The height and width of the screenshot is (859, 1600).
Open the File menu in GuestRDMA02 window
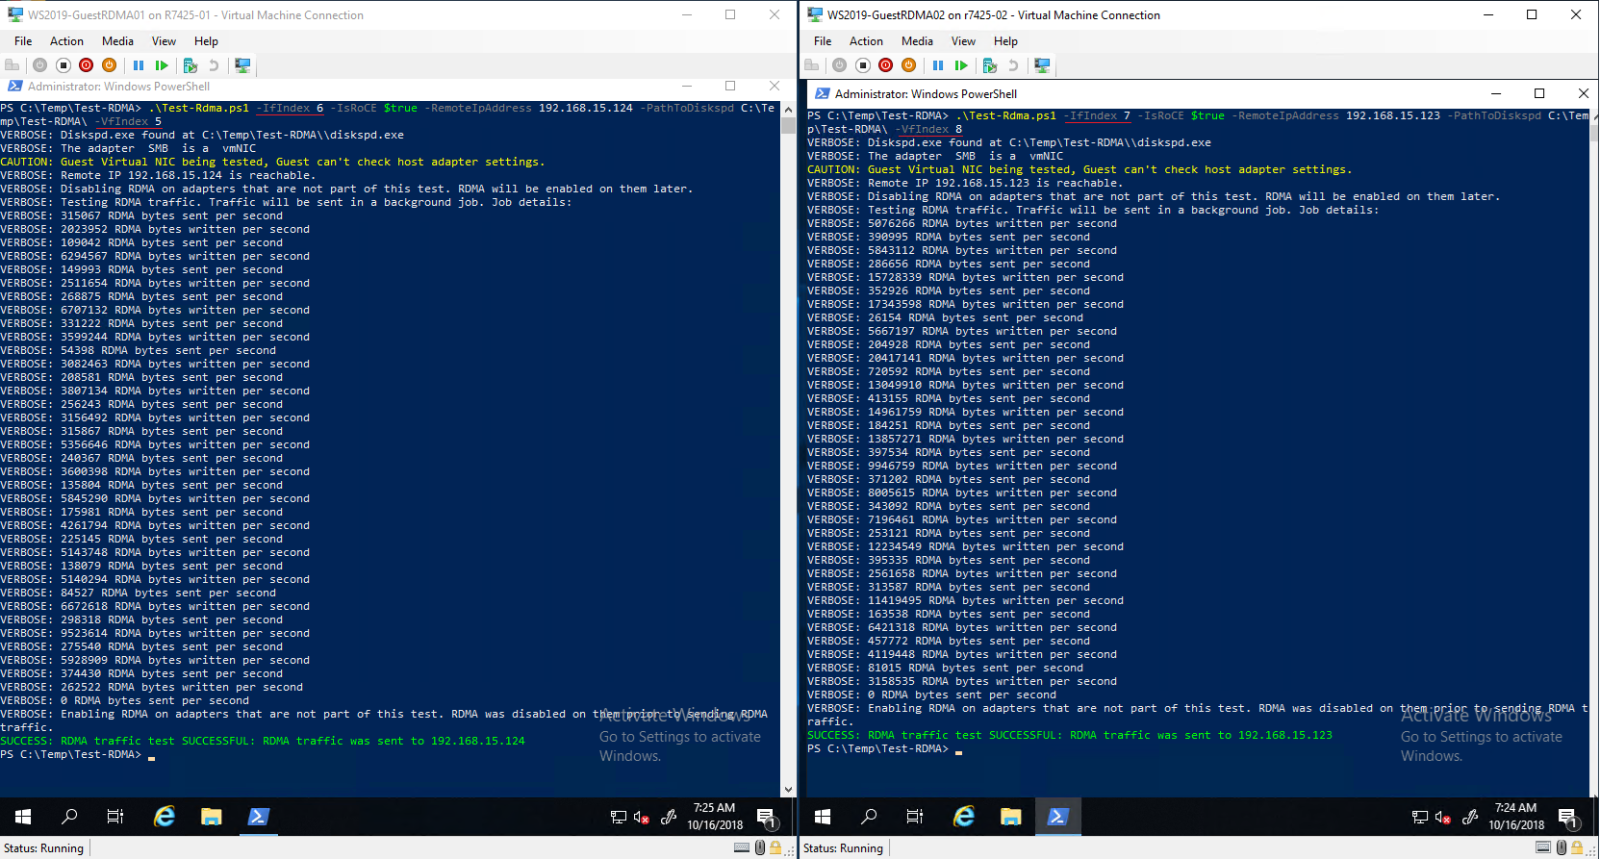click(822, 41)
